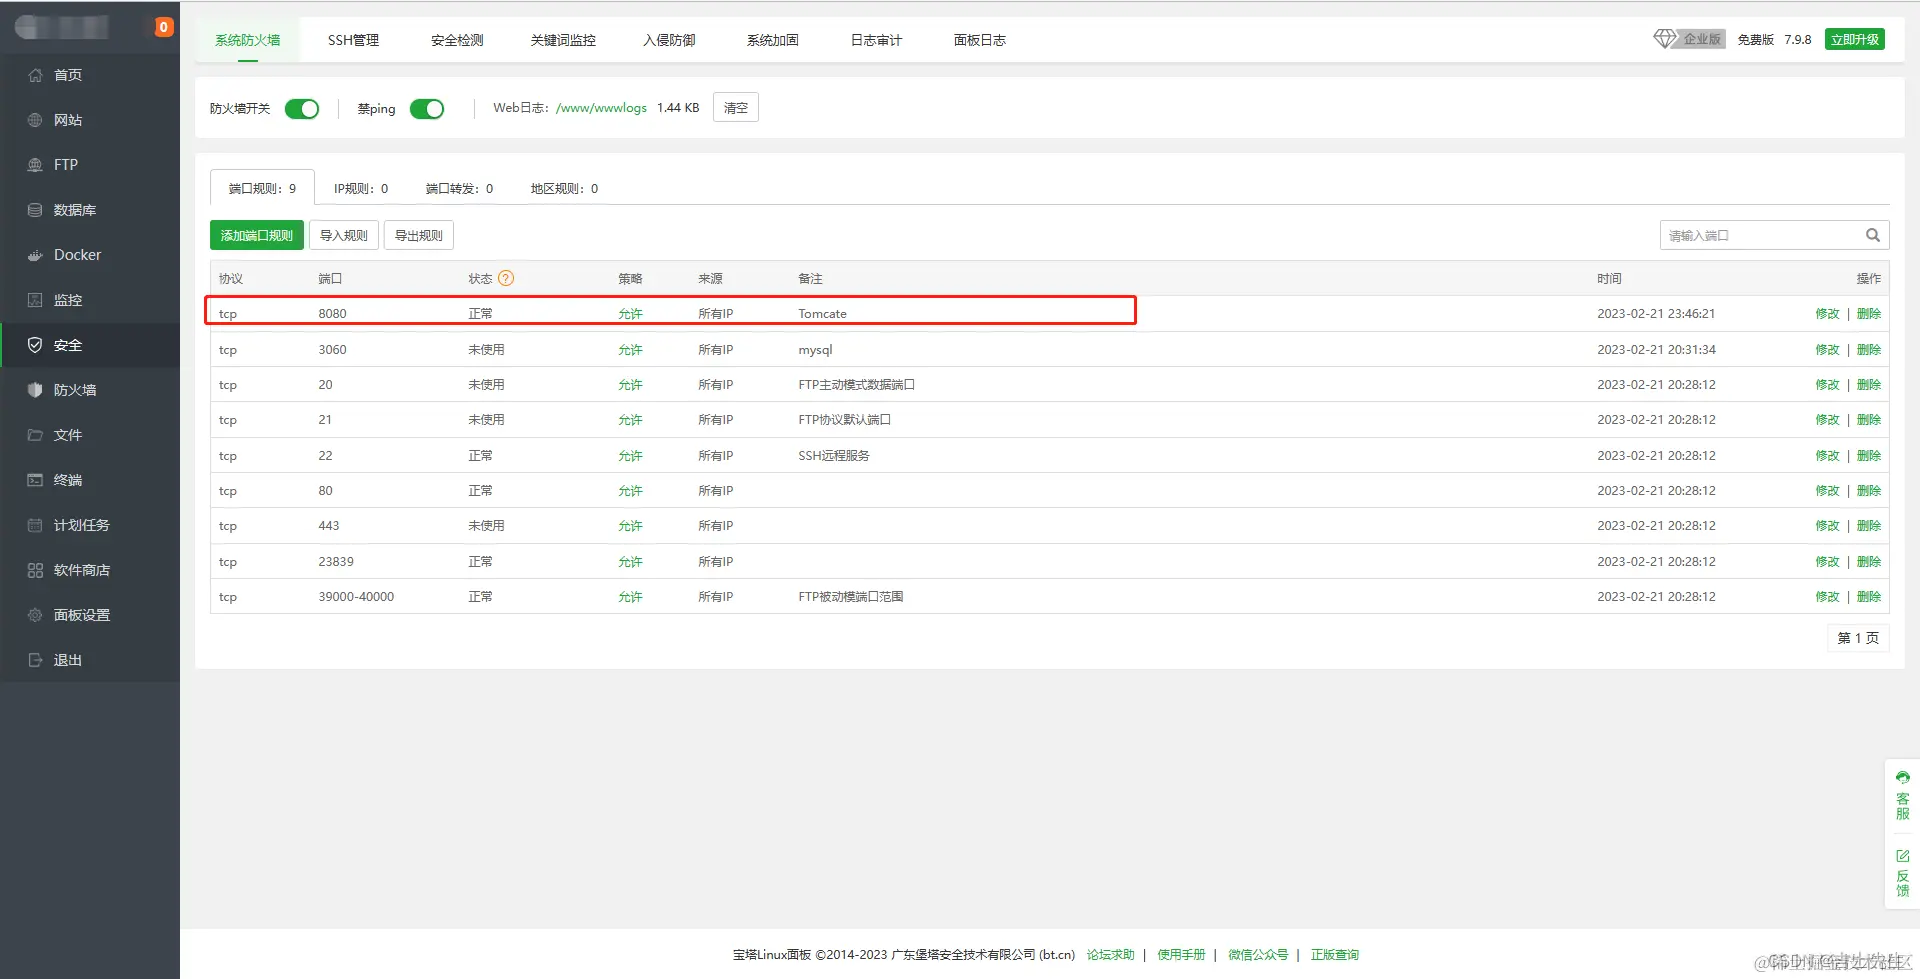Click the 导出规则 button
This screenshot has width=1920, height=979.
[x=419, y=235]
